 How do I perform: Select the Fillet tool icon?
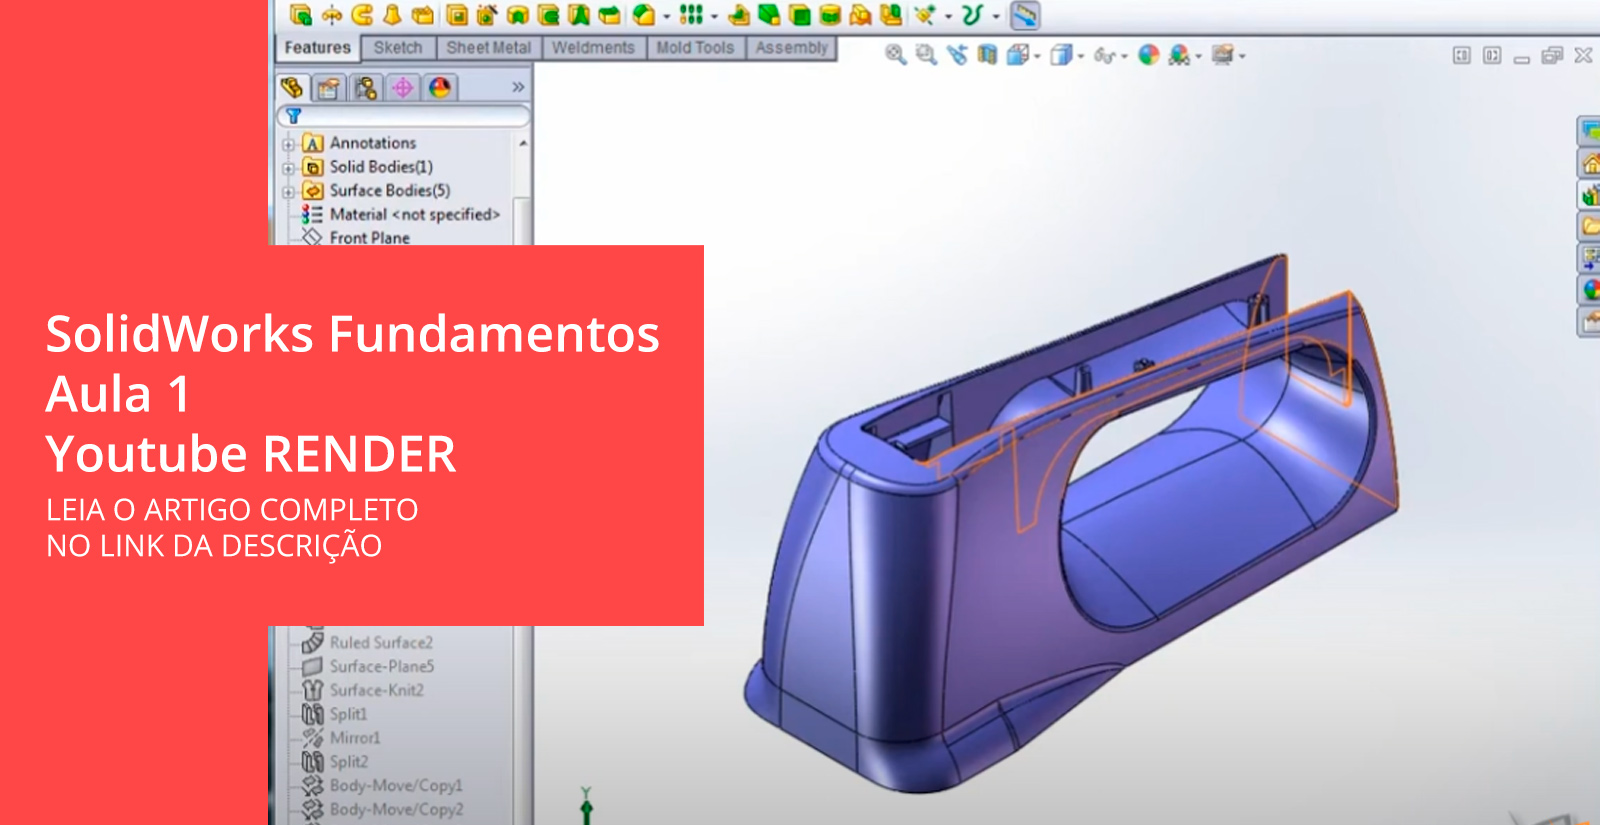point(645,14)
